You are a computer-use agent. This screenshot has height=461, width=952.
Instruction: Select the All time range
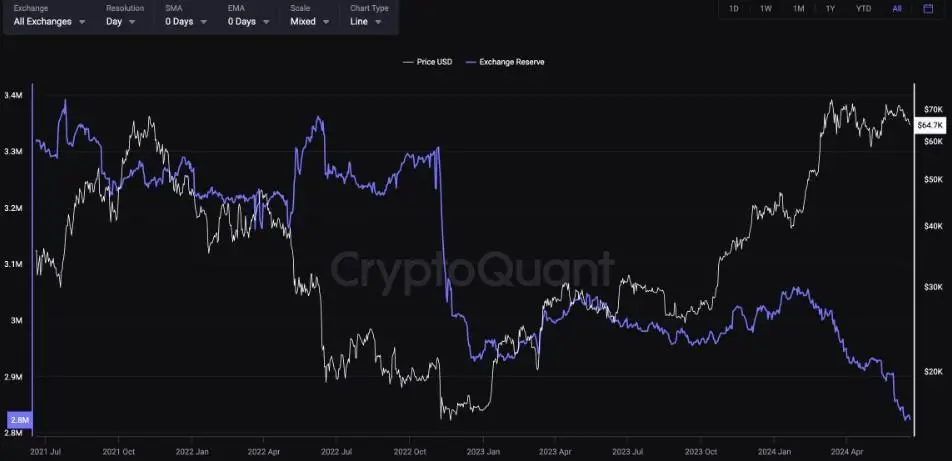click(x=897, y=9)
